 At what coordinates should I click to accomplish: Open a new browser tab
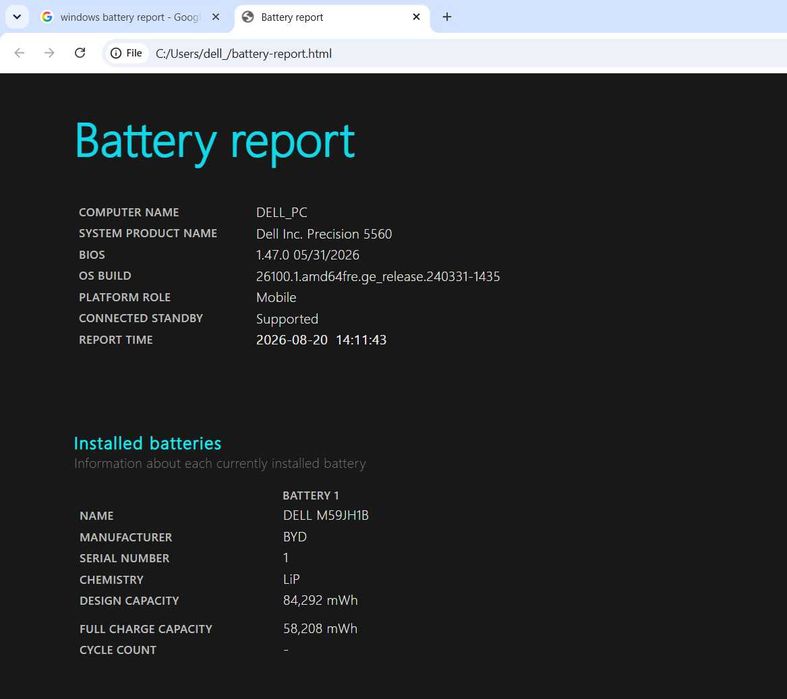coord(447,17)
